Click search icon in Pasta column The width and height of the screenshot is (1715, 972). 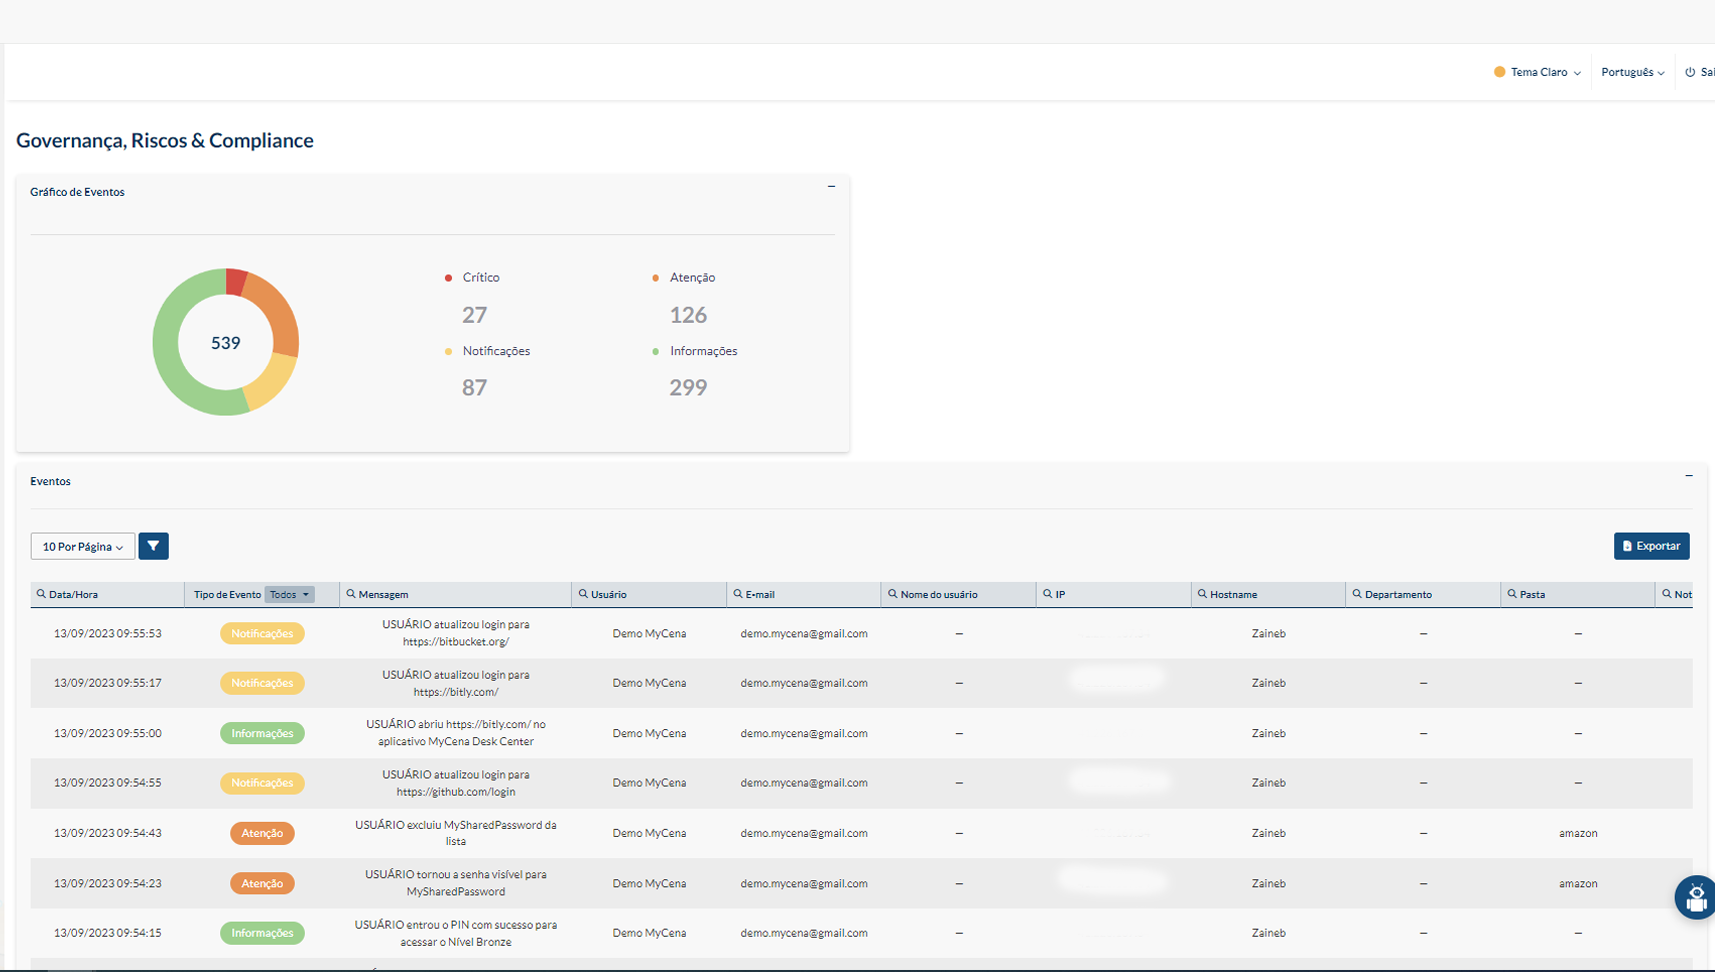[1512, 594]
